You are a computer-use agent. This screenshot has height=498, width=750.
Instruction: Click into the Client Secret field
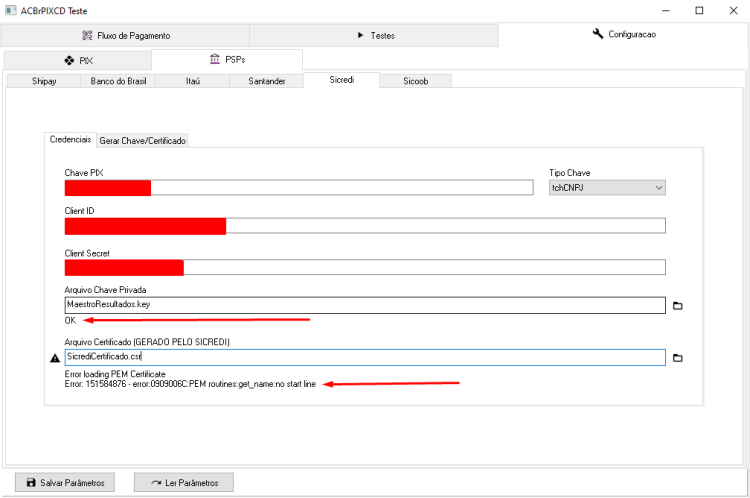365,267
